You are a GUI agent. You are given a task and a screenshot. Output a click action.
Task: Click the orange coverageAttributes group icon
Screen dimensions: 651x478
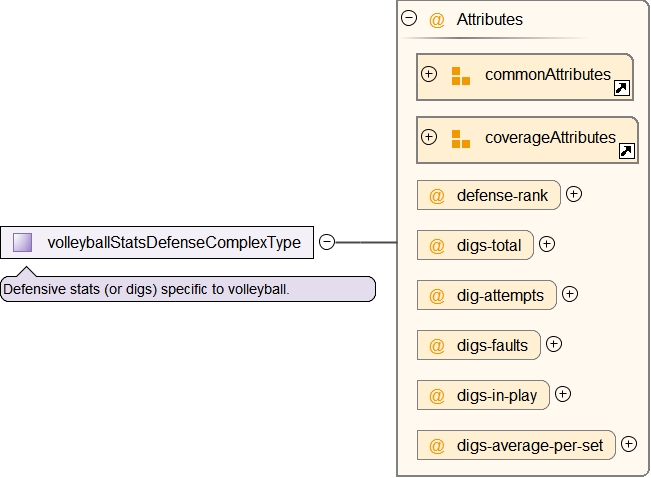pos(460,139)
